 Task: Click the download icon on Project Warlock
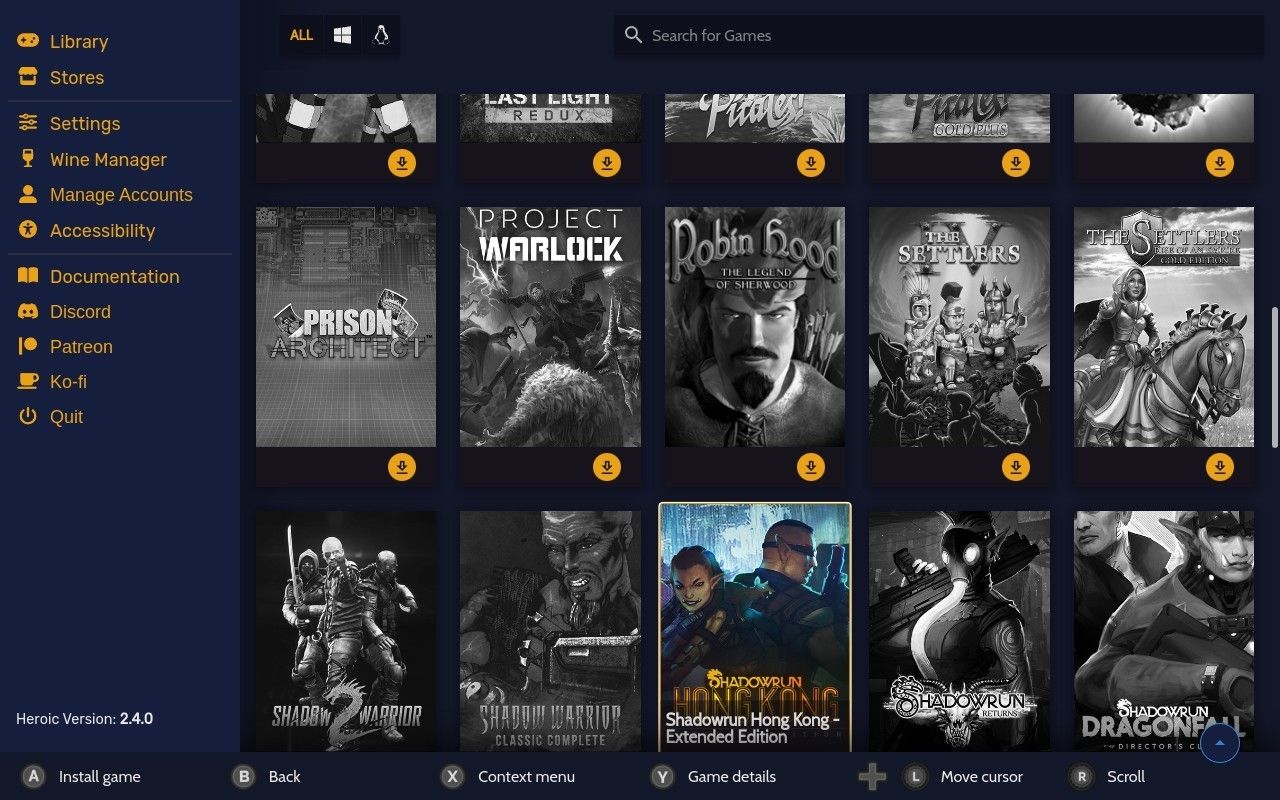coord(606,466)
